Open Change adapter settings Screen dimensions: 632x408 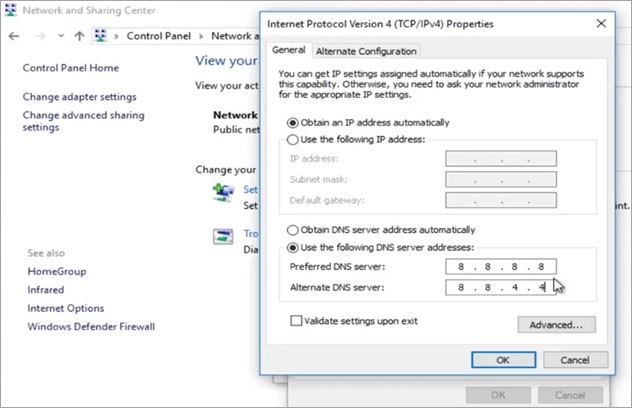(x=79, y=97)
